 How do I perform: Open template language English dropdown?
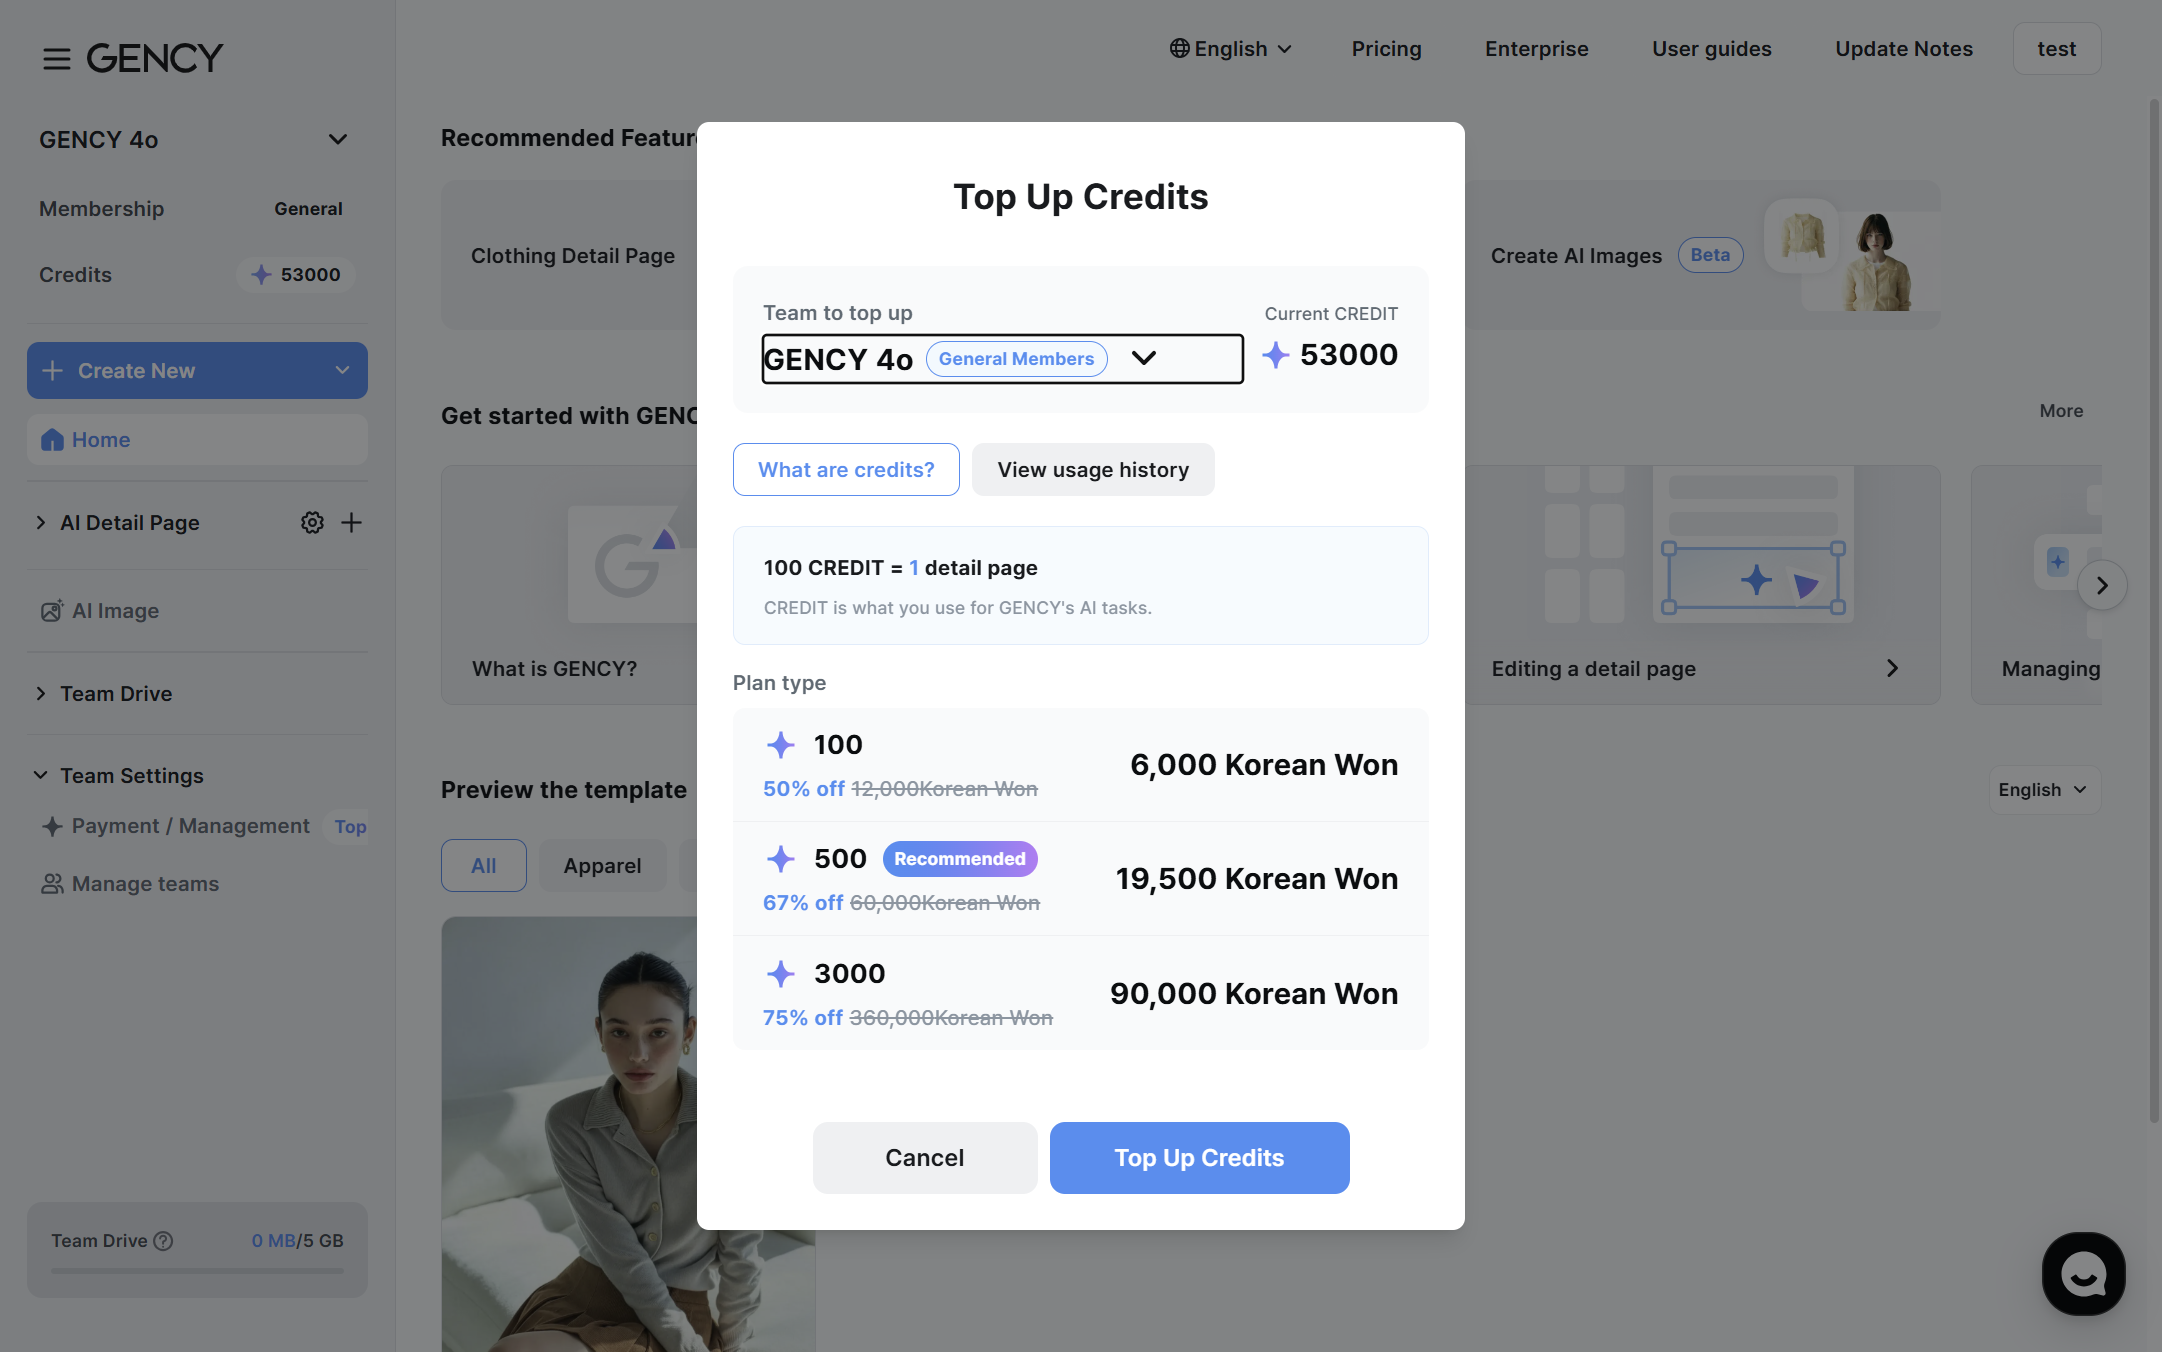point(2044,790)
